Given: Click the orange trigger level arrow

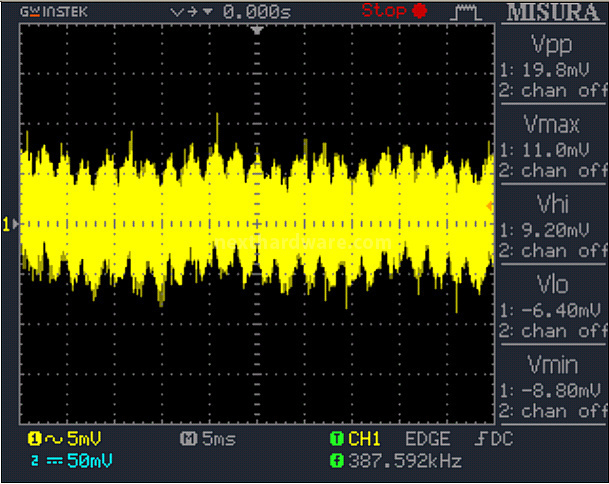Looking at the screenshot, I should (x=490, y=206).
